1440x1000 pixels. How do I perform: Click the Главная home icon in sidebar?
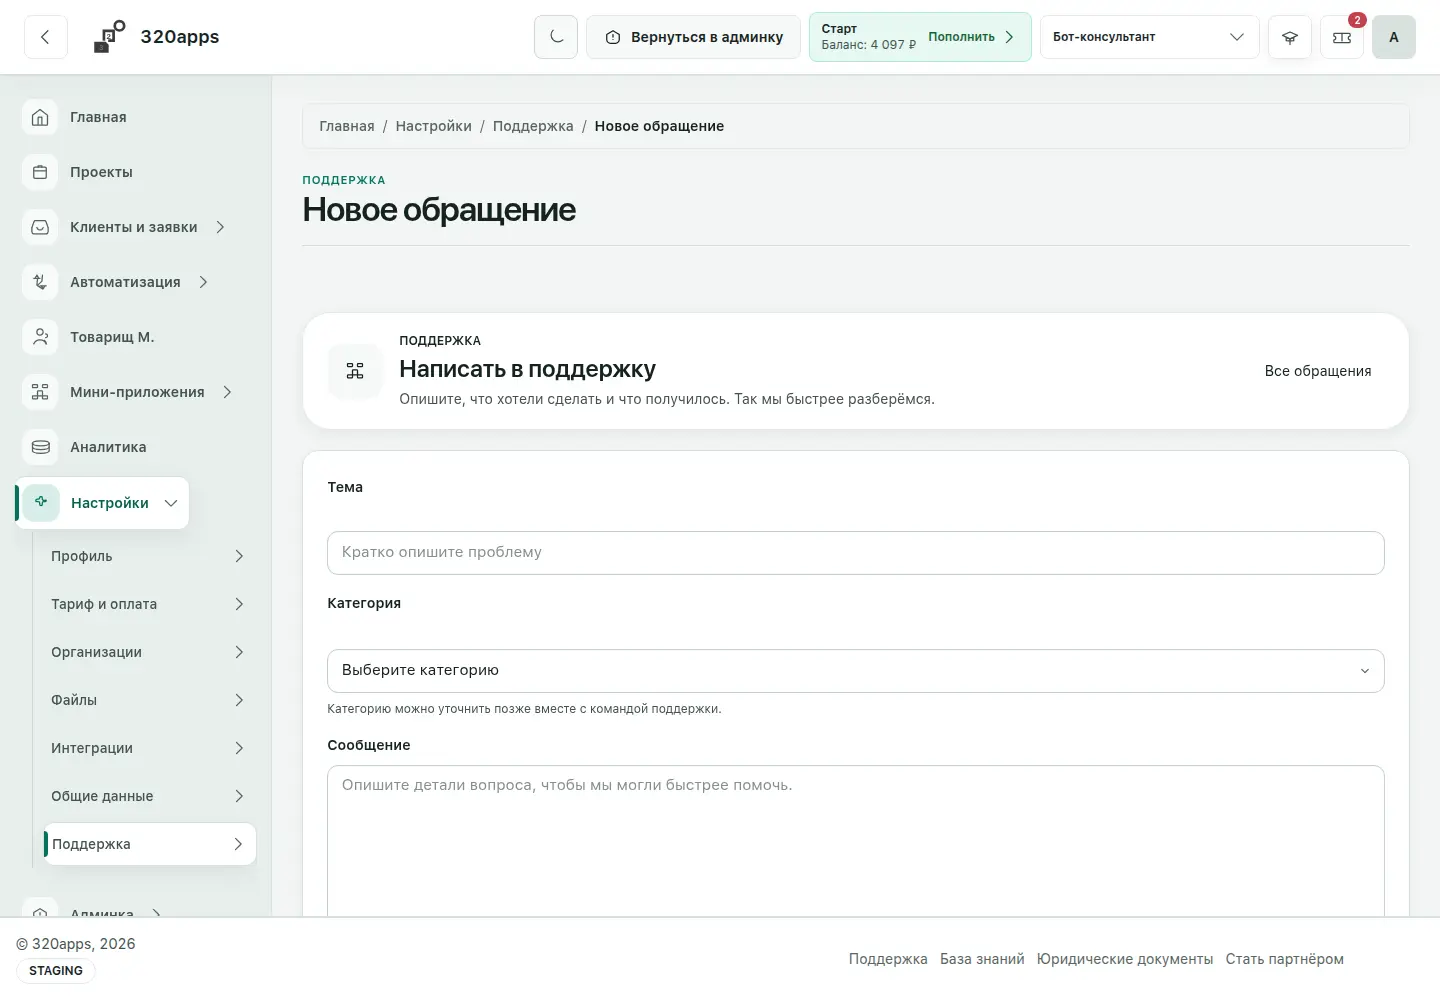tap(40, 117)
